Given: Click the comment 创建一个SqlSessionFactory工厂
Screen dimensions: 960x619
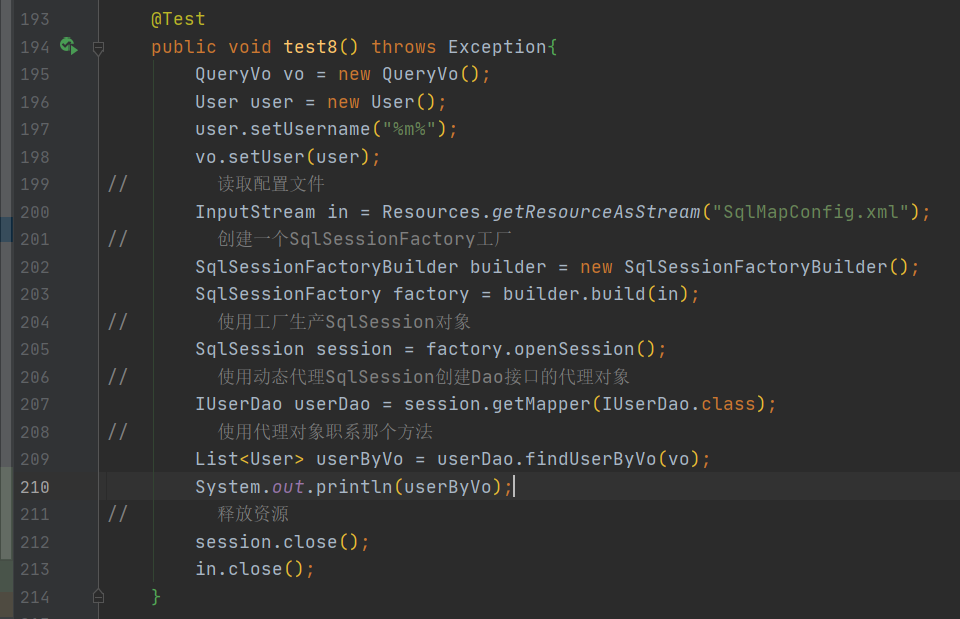Looking at the screenshot, I should click(365, 239).
